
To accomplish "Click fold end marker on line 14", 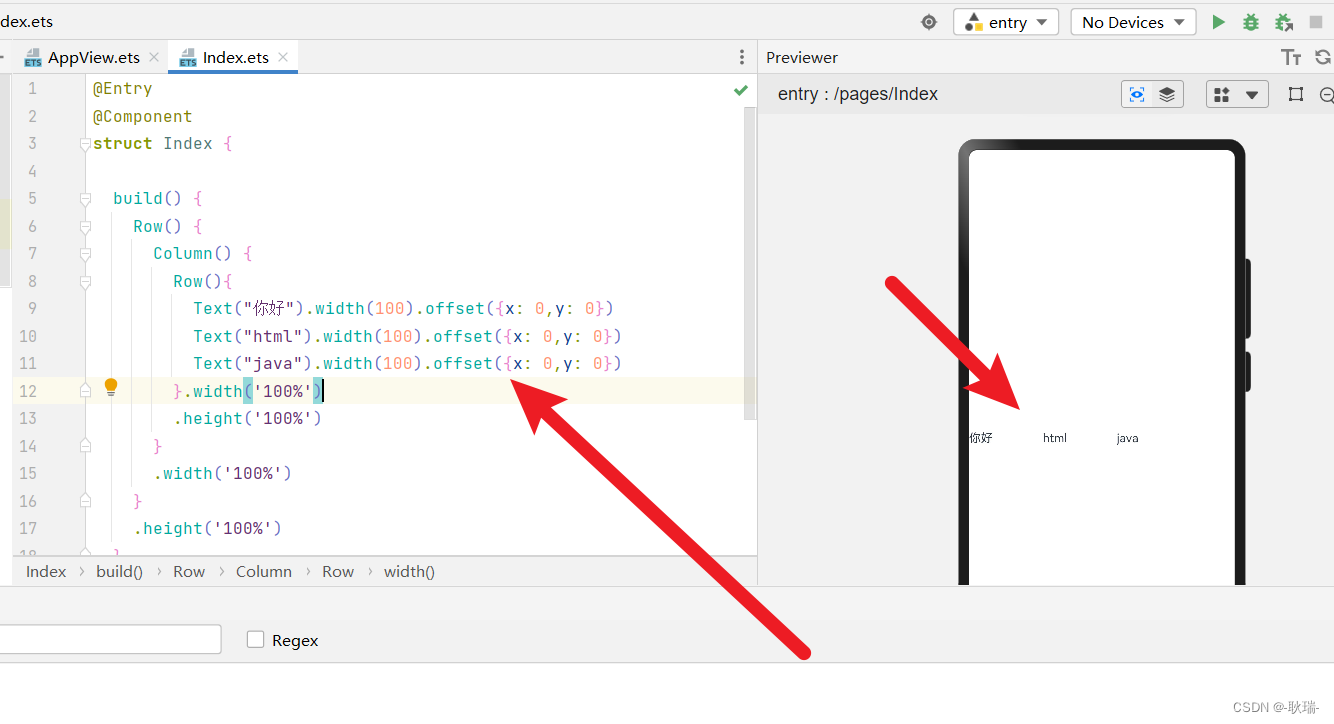I will [x=85, y=446].
